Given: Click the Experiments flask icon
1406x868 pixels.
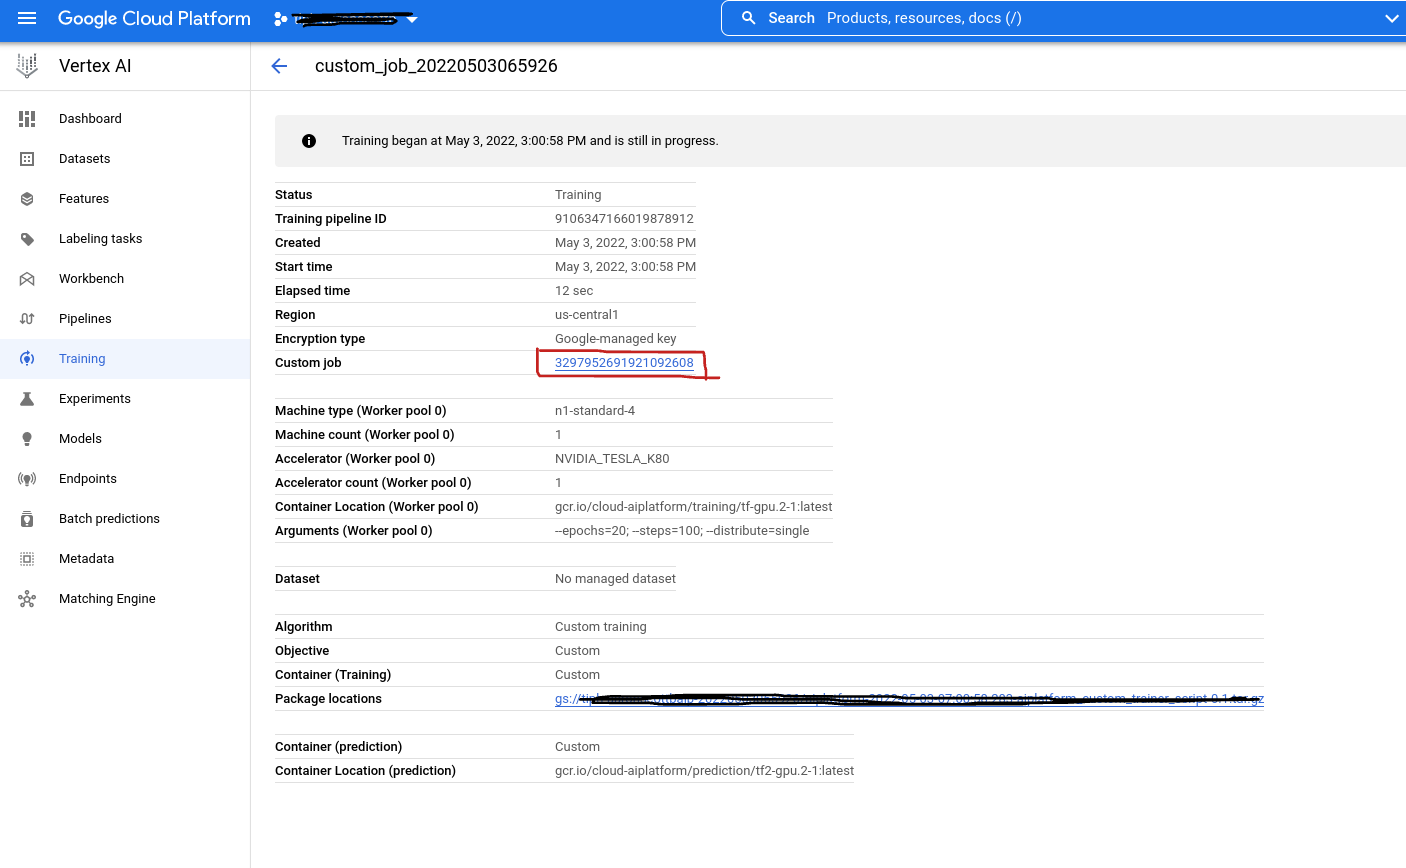Looking at the screenshot, I should [x=27, y=399].
